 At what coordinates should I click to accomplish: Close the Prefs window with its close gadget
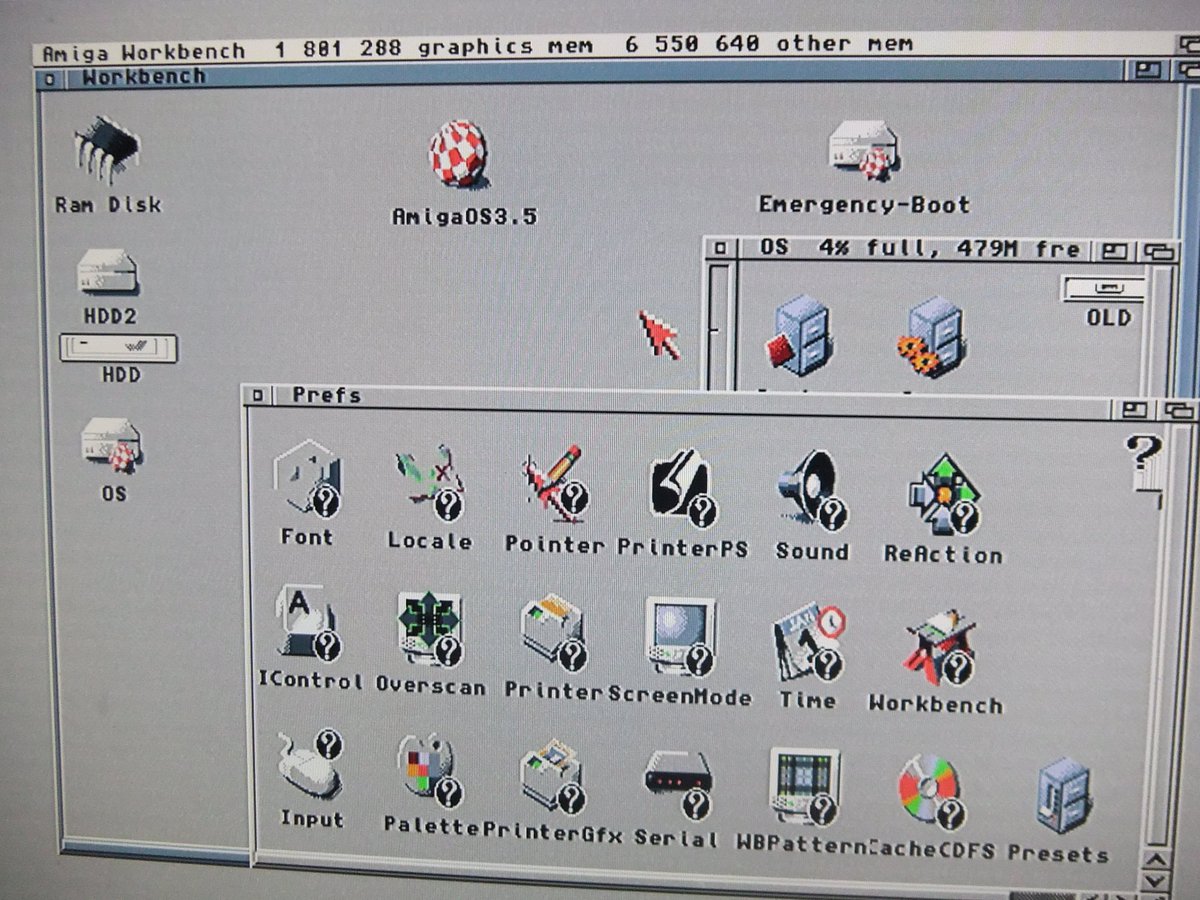(x=258, y=397)
